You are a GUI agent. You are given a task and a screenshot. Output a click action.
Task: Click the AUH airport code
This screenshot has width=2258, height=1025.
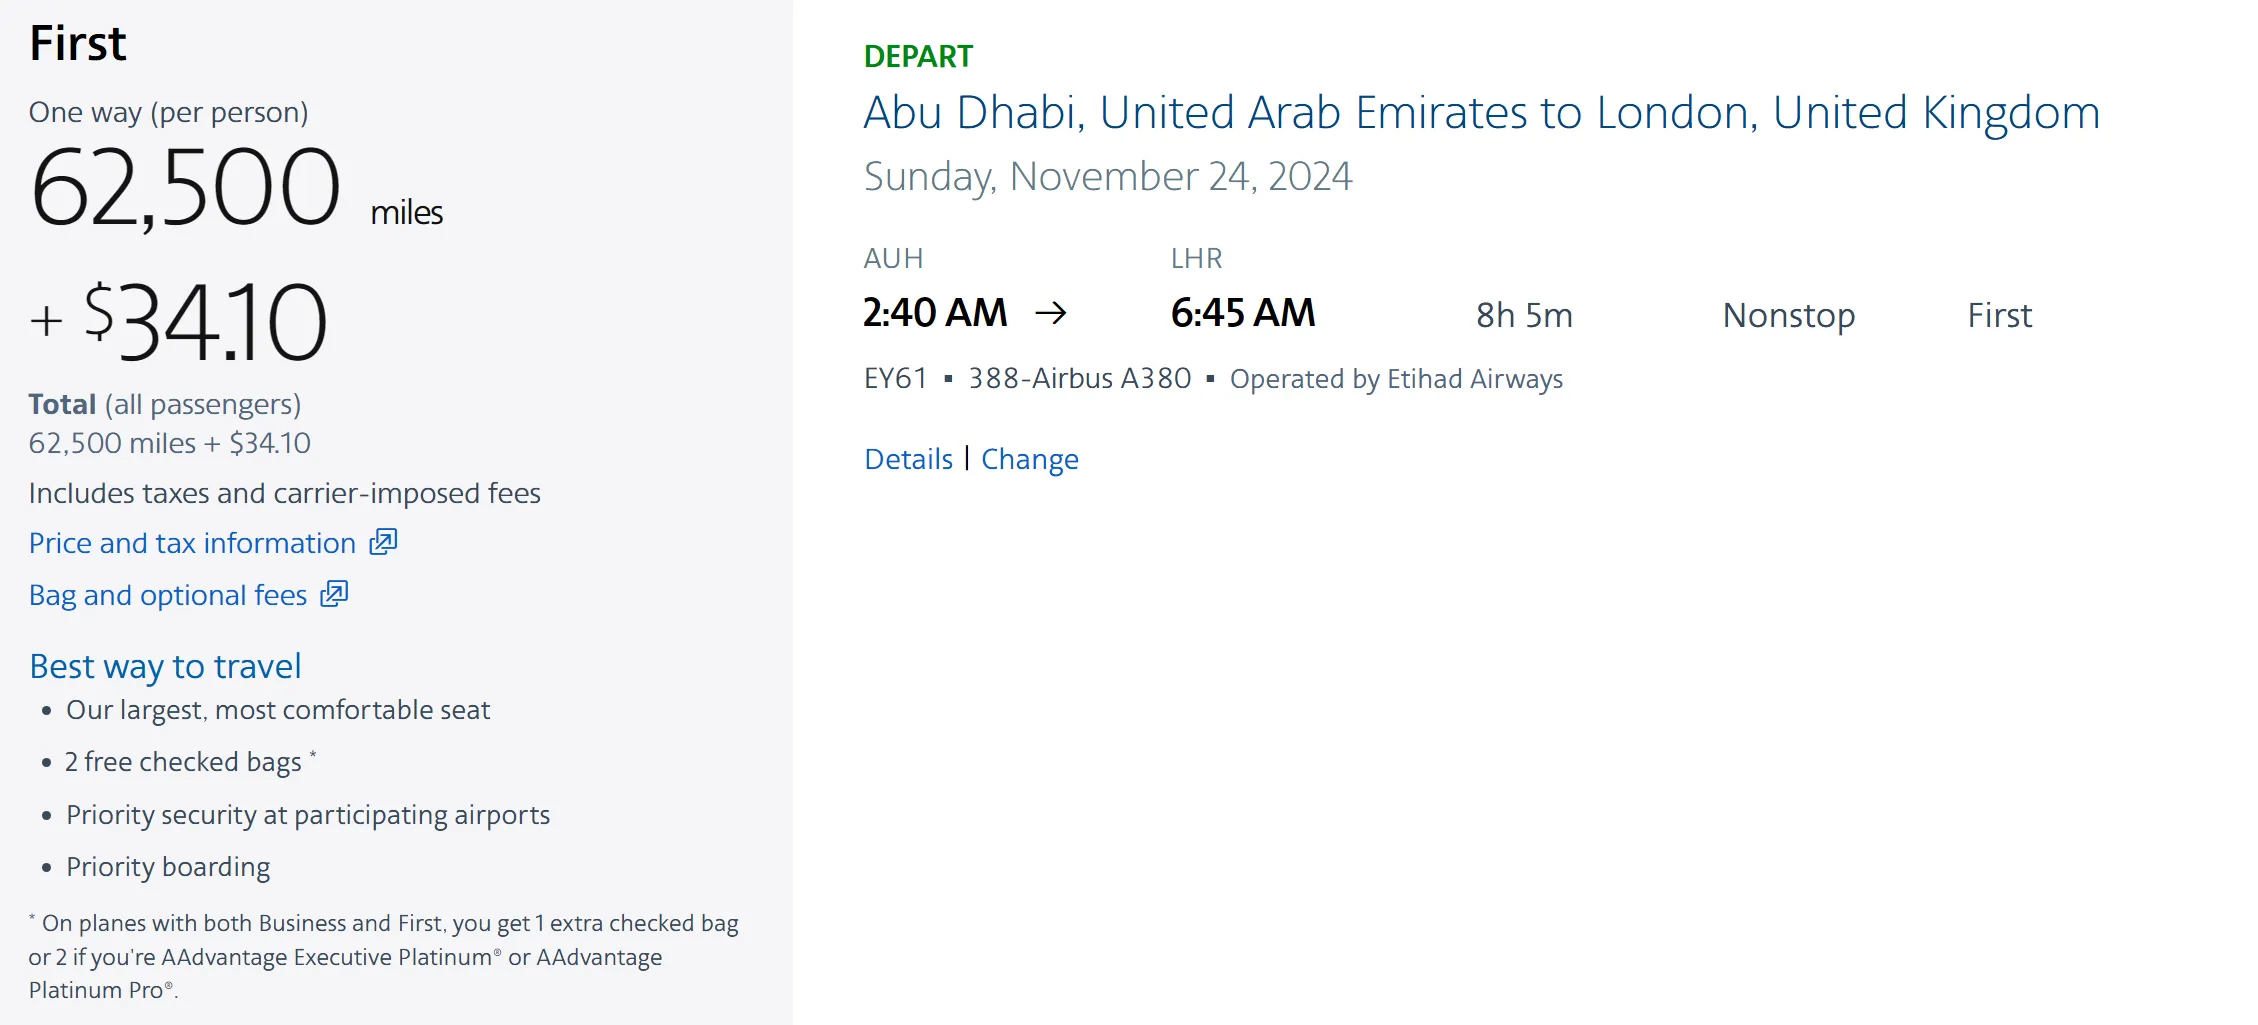893,259
